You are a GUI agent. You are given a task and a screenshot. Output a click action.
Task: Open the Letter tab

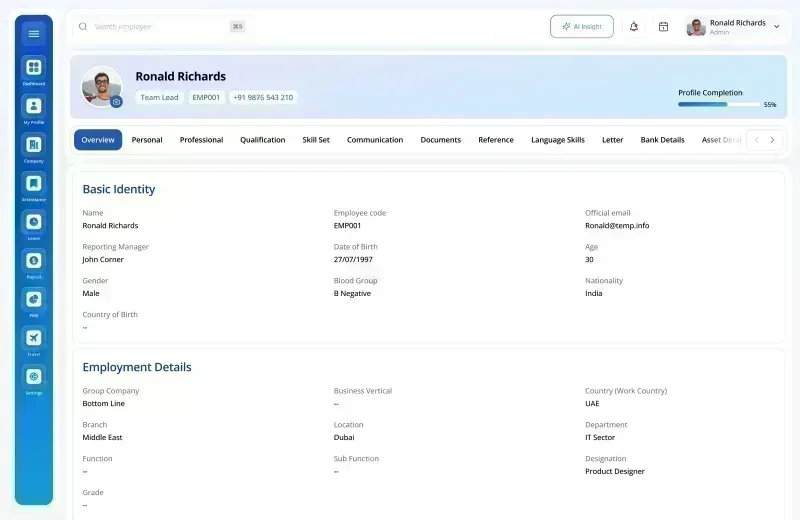612,140
